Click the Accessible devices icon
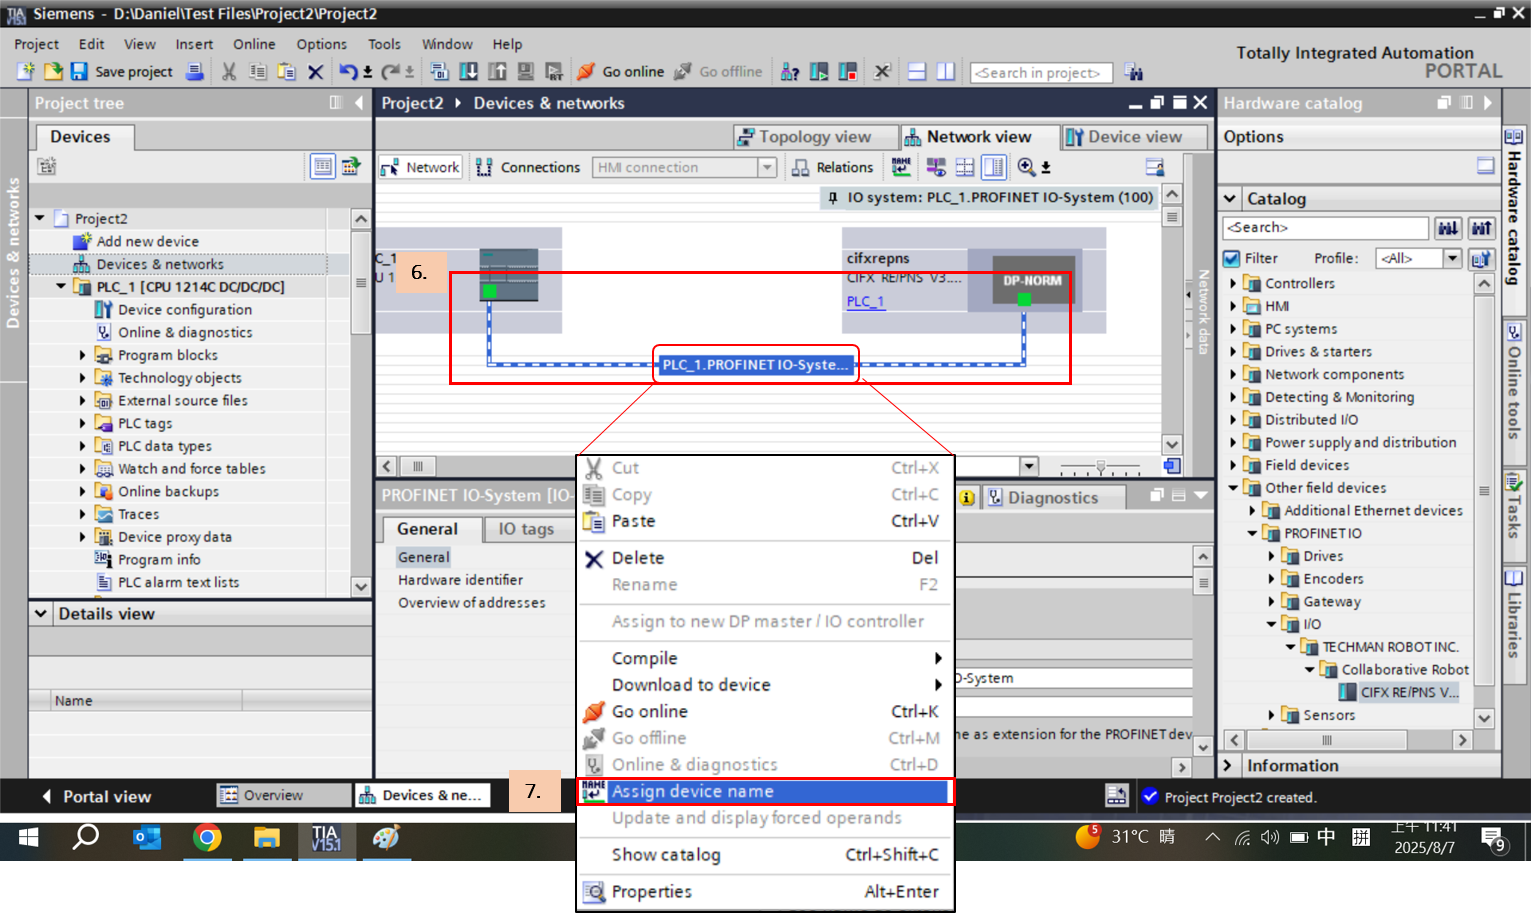1531x913 pixels. pyautogui.click(x=790, y=72)
